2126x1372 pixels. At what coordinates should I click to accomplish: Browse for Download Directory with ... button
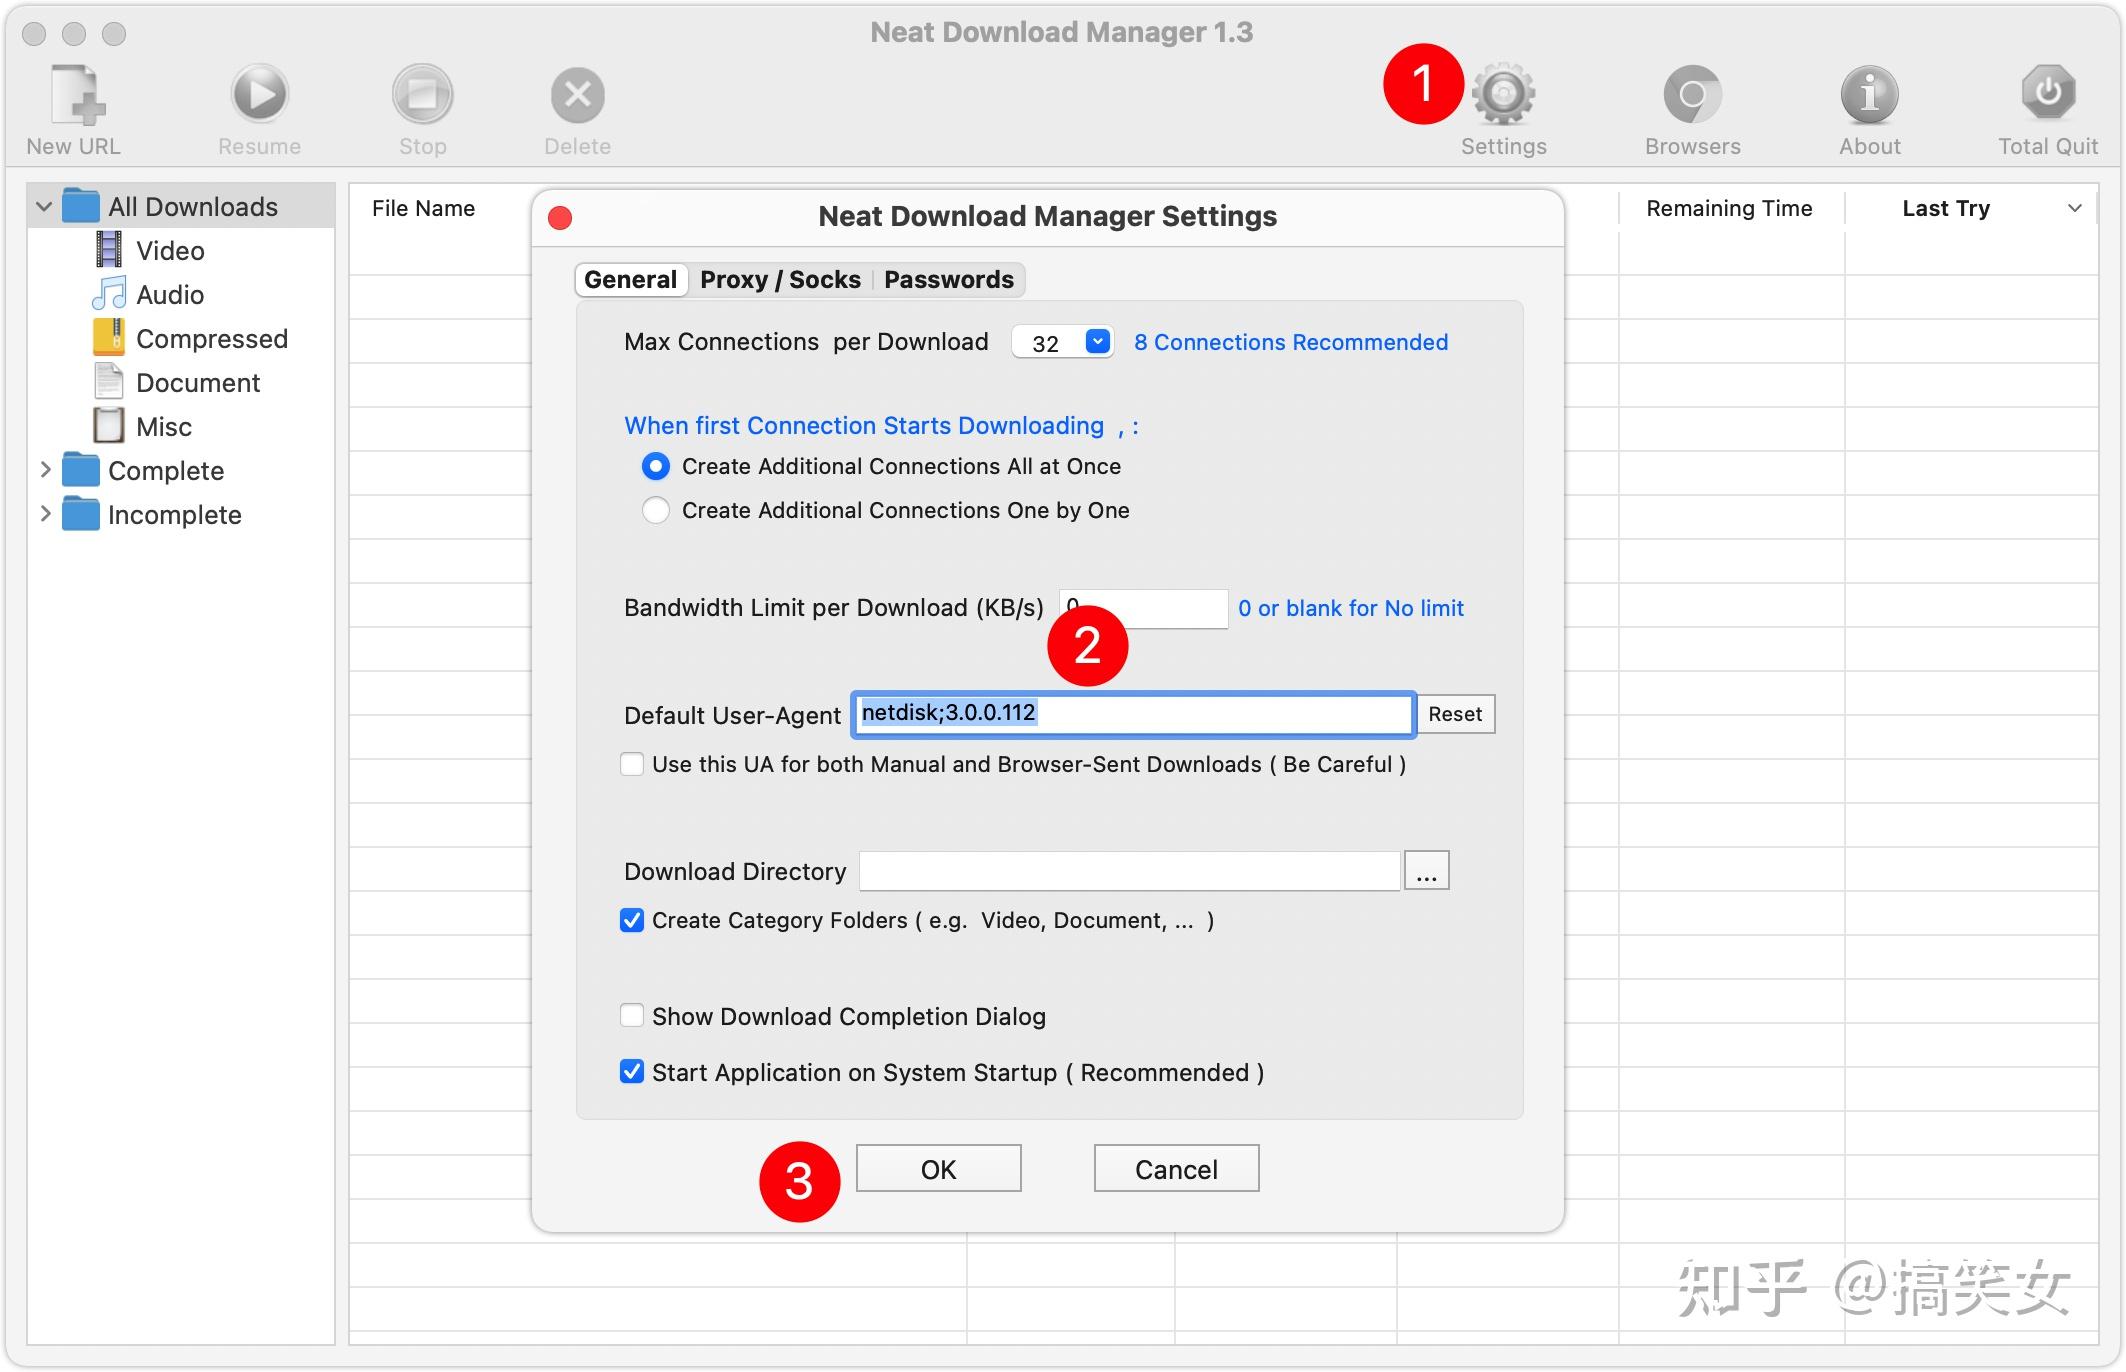click(1426, 871)
